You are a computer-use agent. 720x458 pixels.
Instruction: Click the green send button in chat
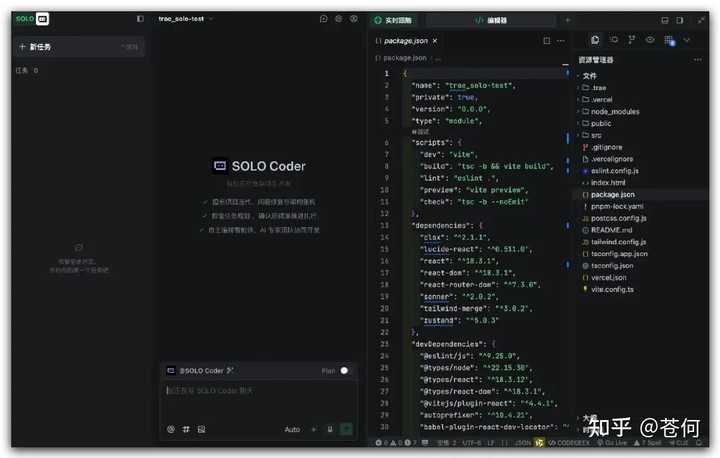pos(346,429)
